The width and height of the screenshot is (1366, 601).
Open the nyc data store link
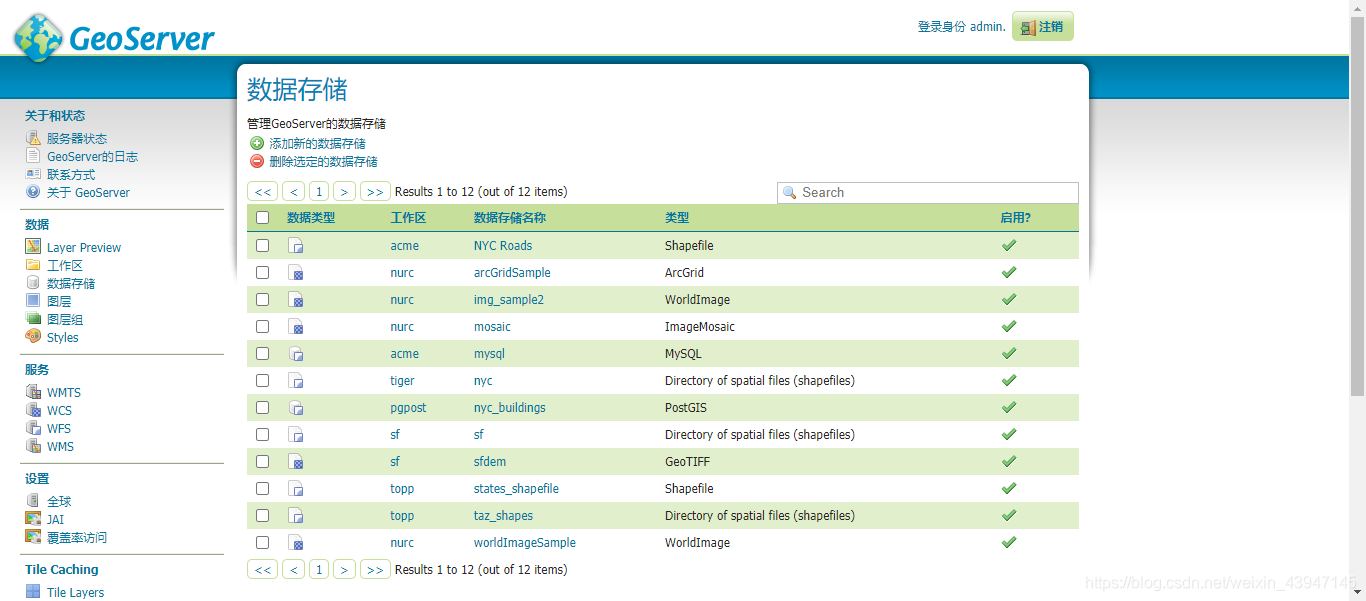[483, 381]
